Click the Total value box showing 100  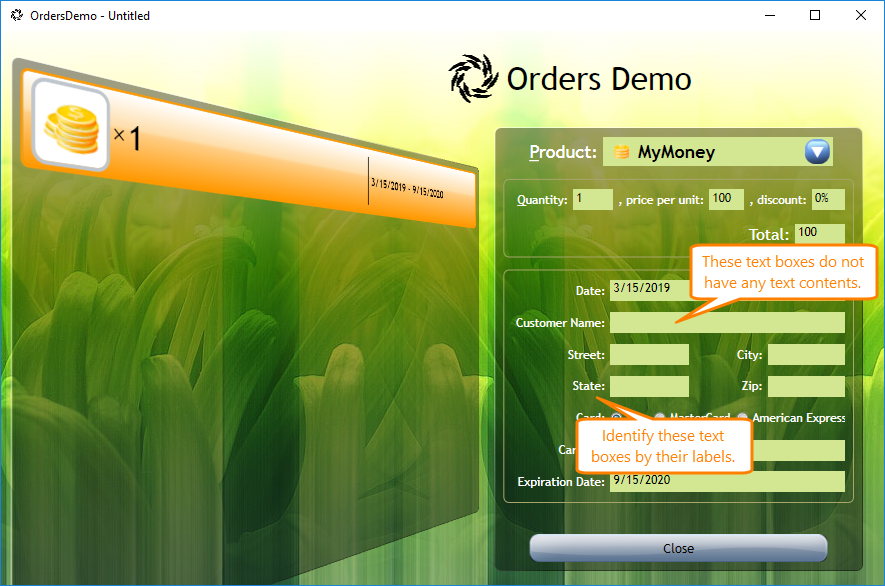click(x=819, y=233)
